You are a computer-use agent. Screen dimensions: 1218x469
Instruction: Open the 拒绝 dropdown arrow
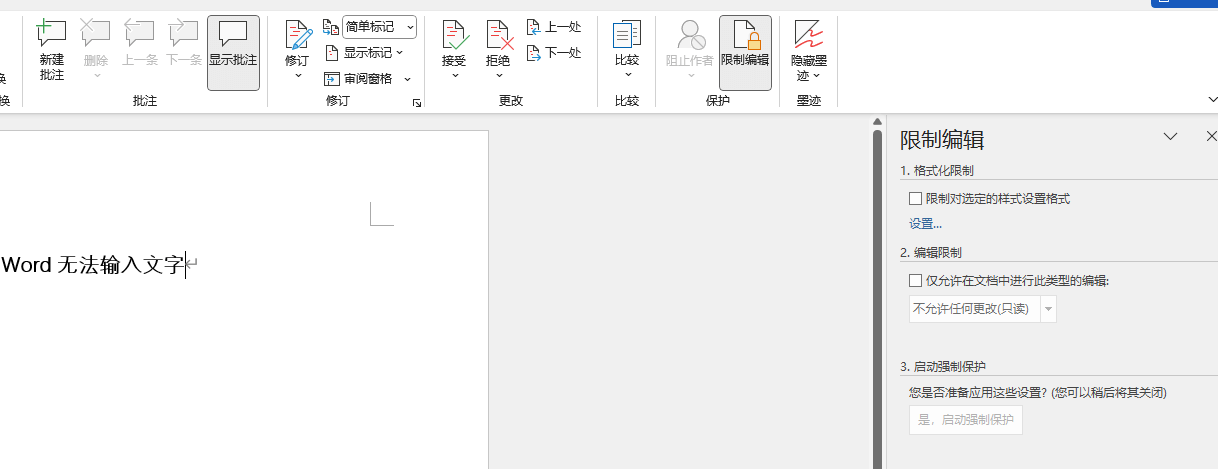tap(498, 76)
